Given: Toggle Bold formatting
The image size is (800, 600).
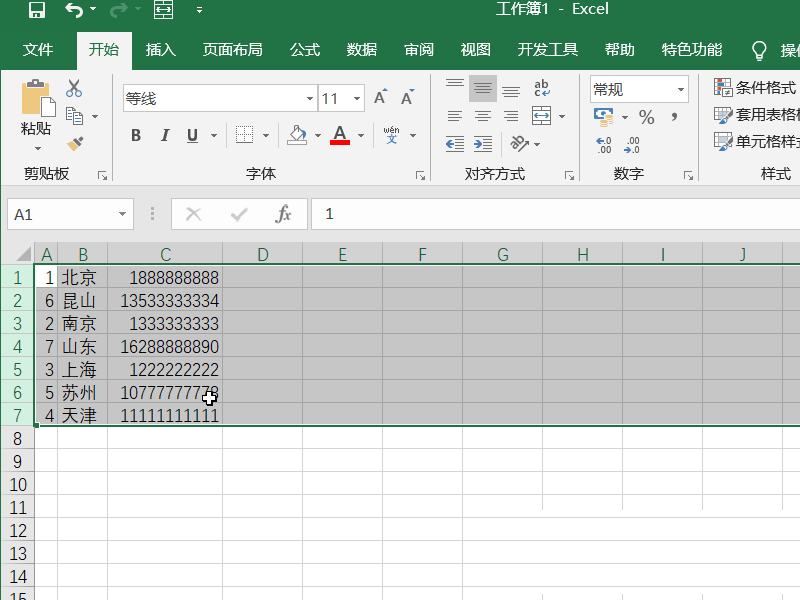Looking at the screenshot, I should (x=136, y=135).
